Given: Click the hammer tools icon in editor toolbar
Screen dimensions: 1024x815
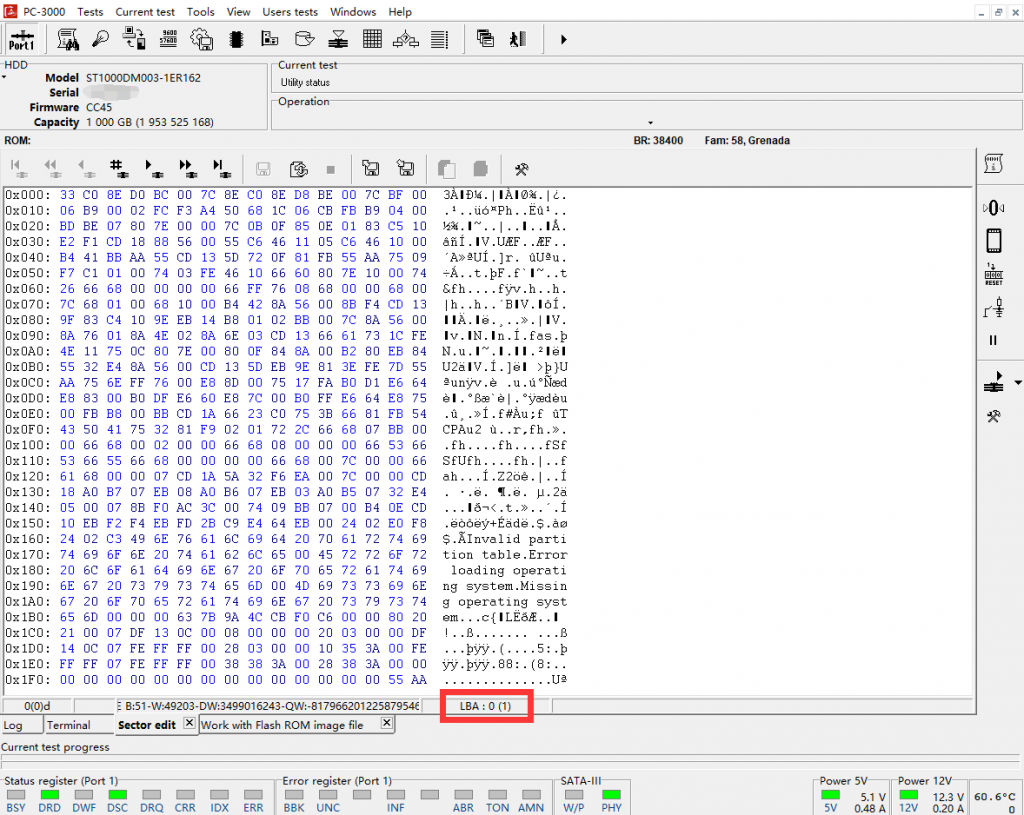Looking at the screenshot, I should (521, 168).
